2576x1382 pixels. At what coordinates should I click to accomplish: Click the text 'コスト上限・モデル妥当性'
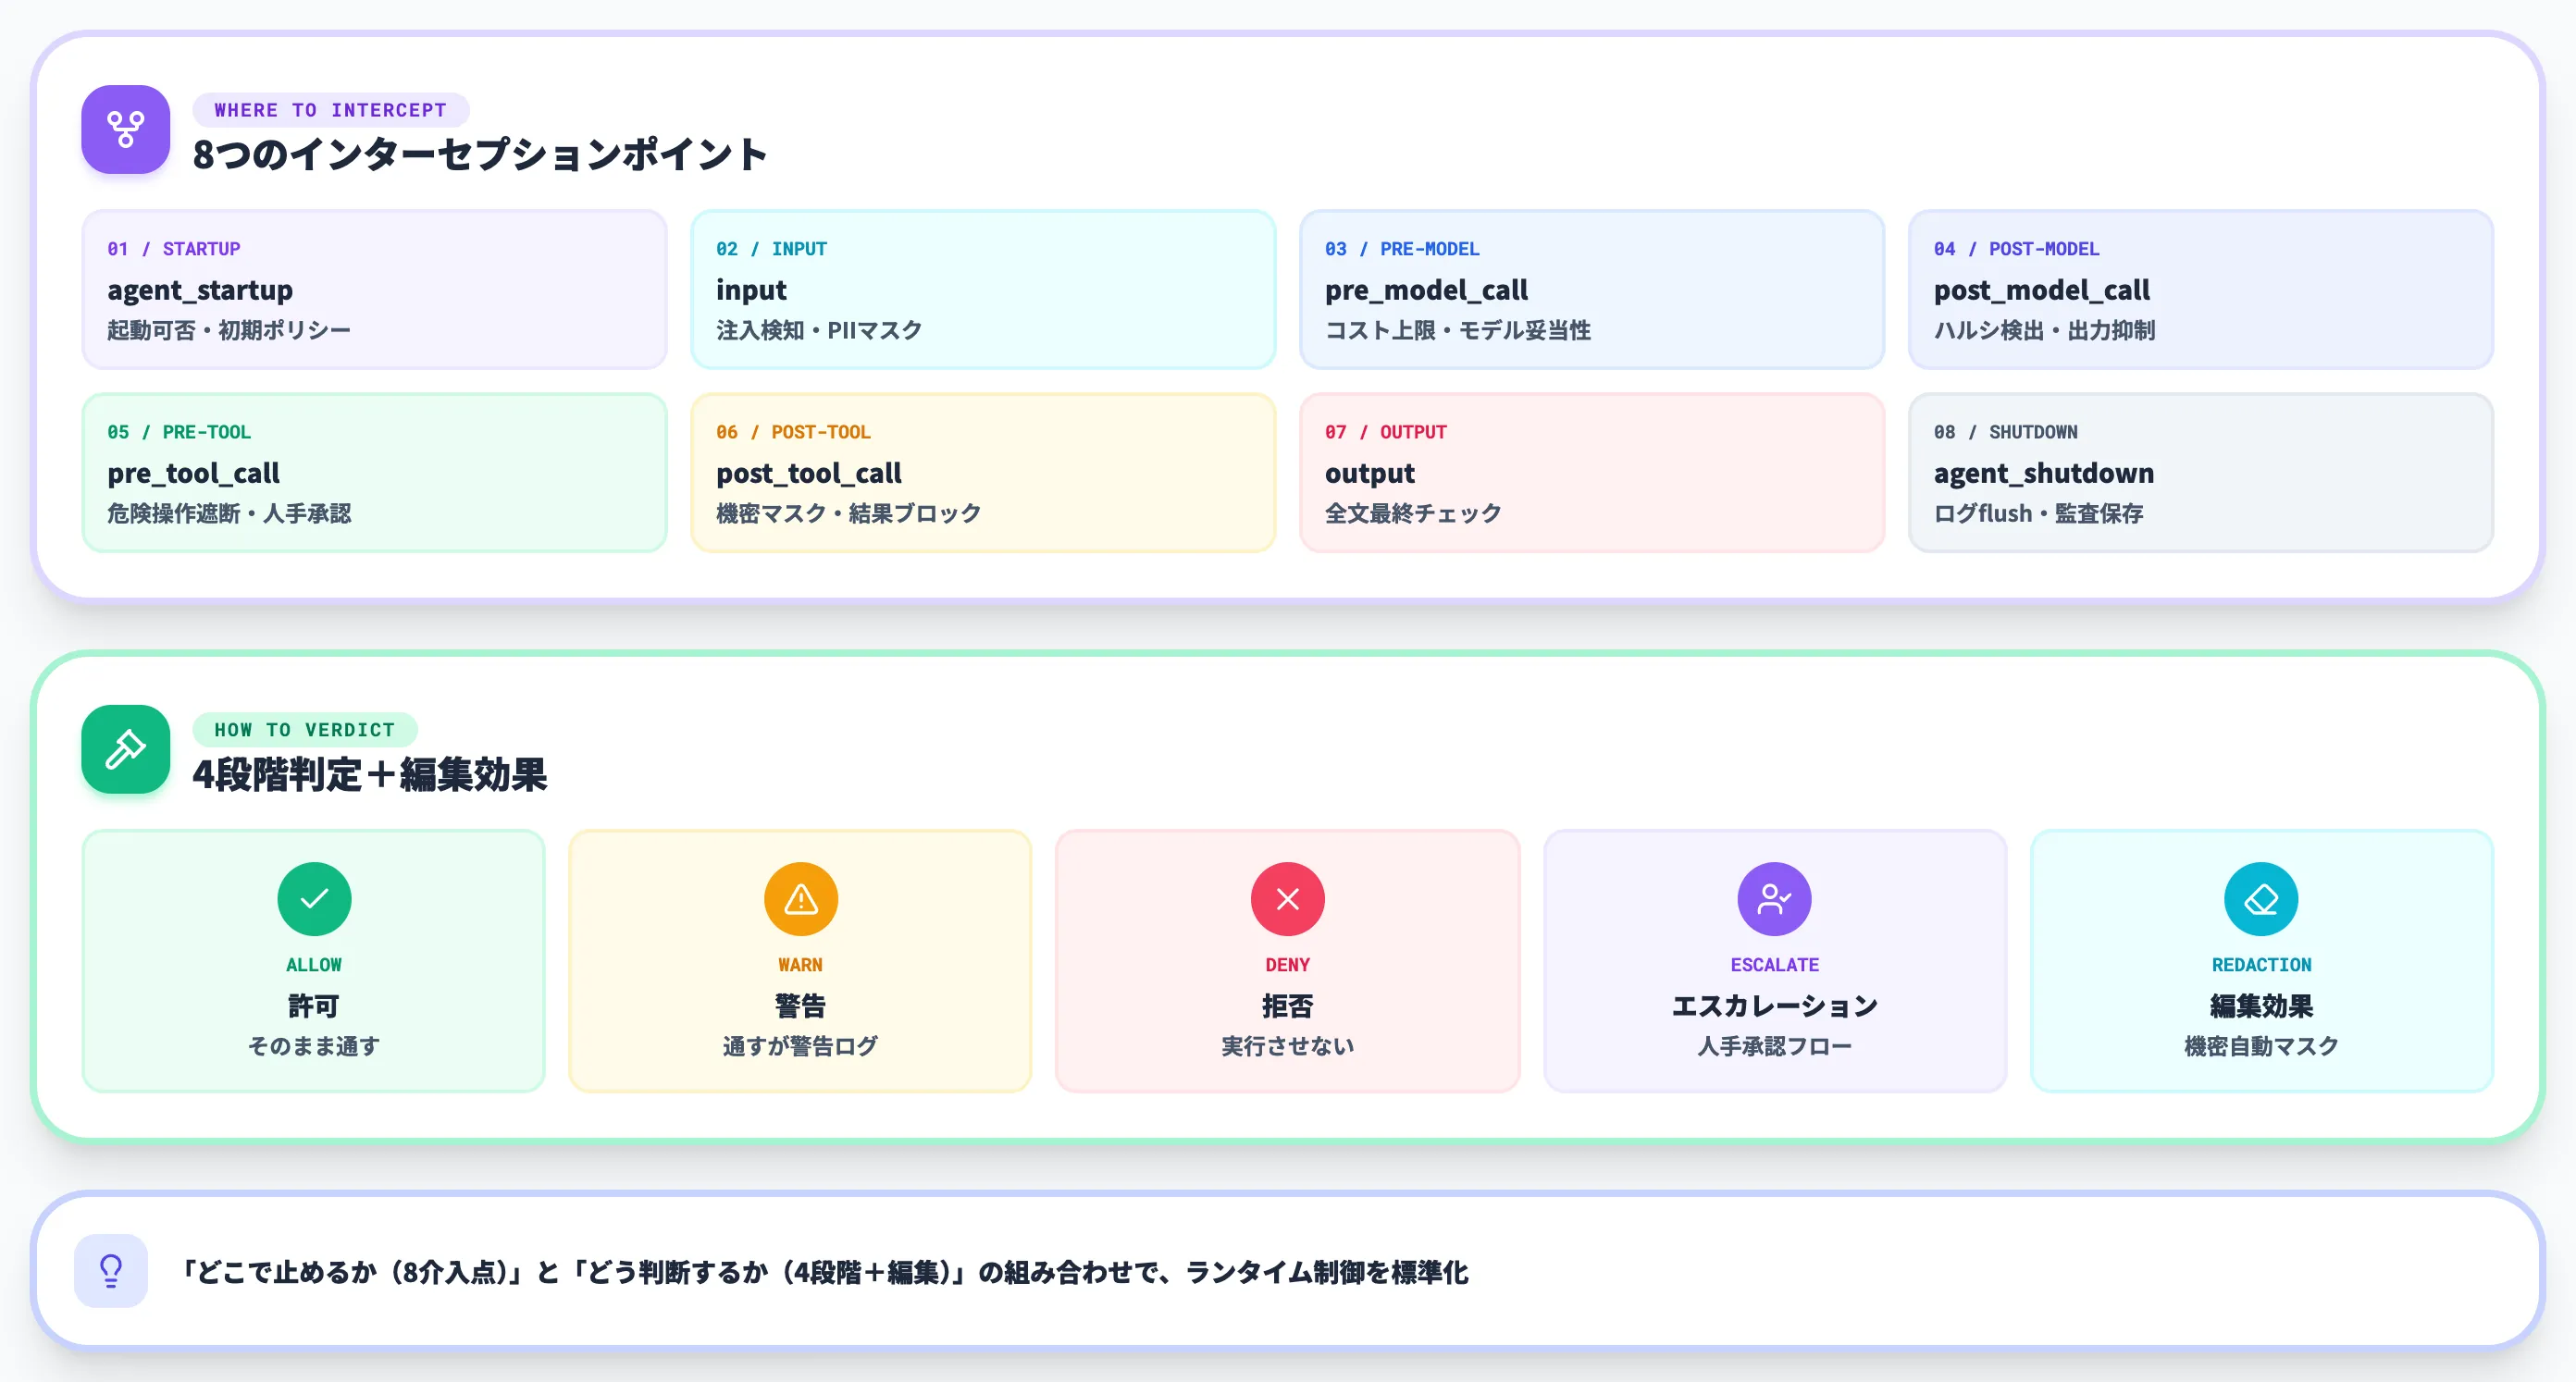(1458, 330)
